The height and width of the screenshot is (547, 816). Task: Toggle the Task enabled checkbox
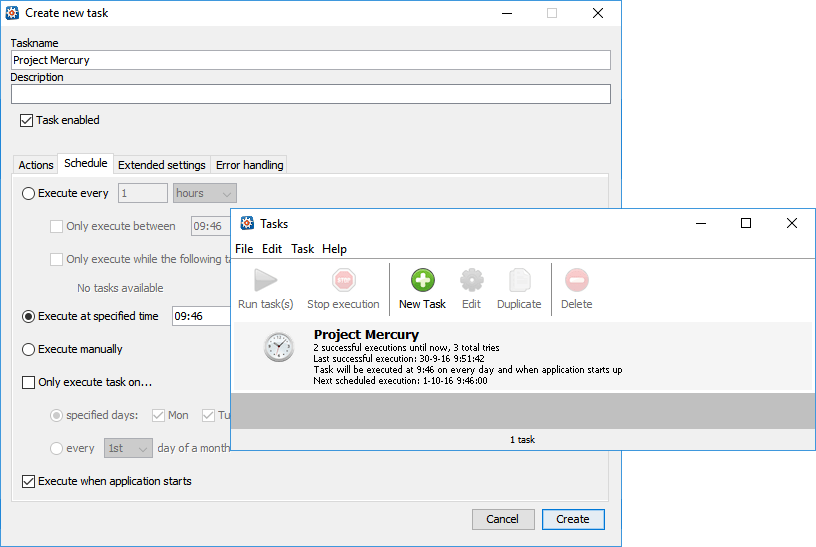pyautogui.click(x=27, y=120)
